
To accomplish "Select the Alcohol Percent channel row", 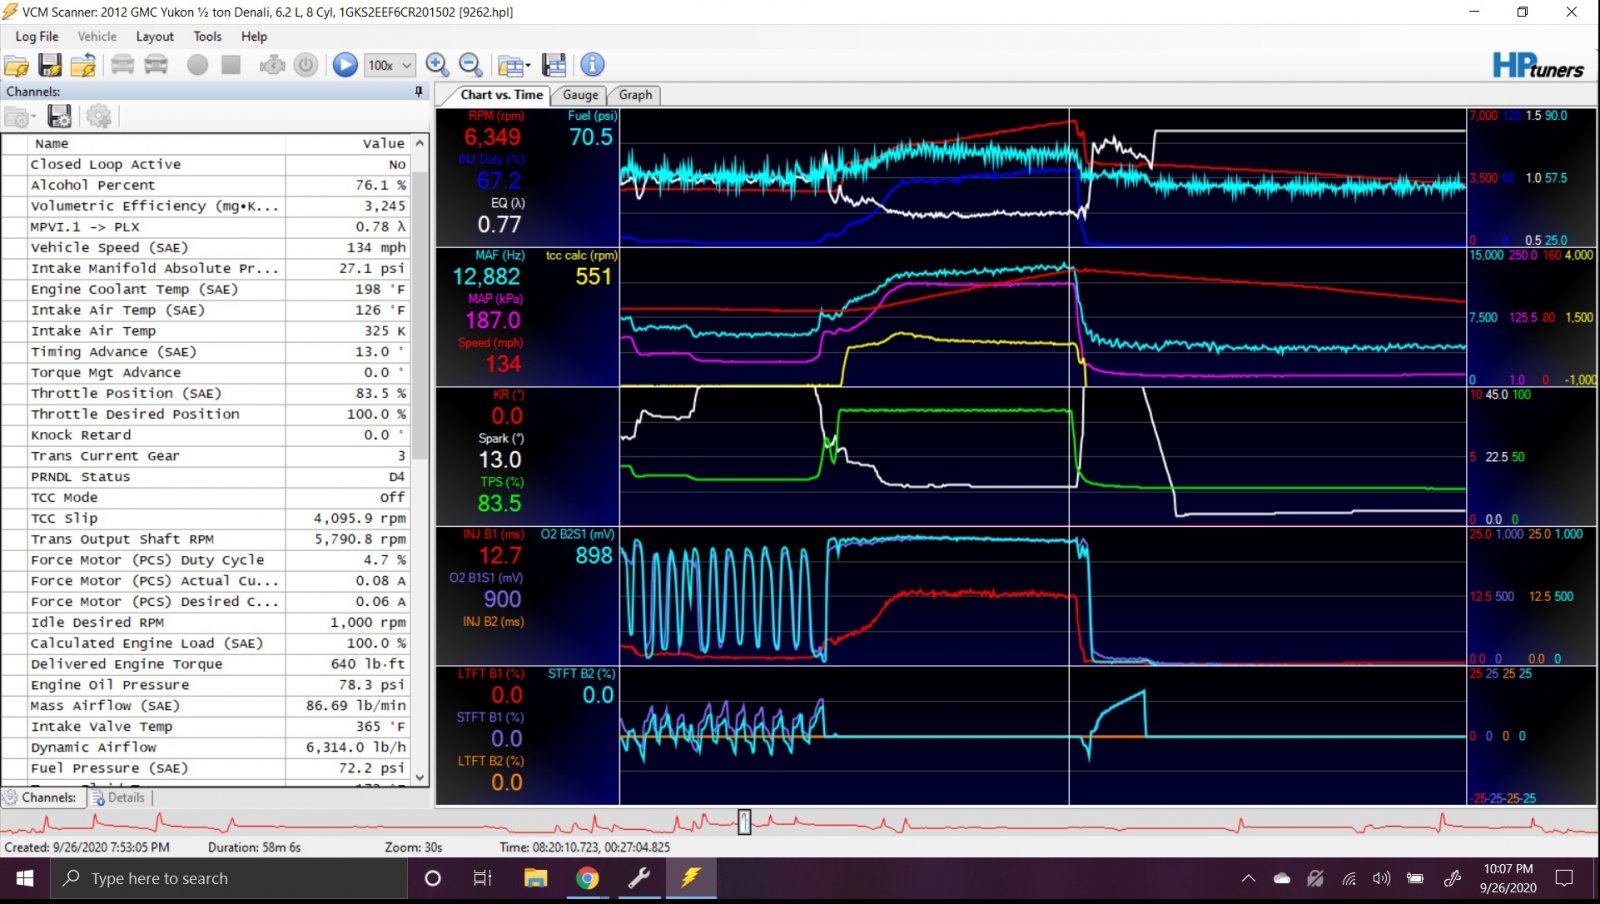I will pyautogui.click(x=206, y=185).
